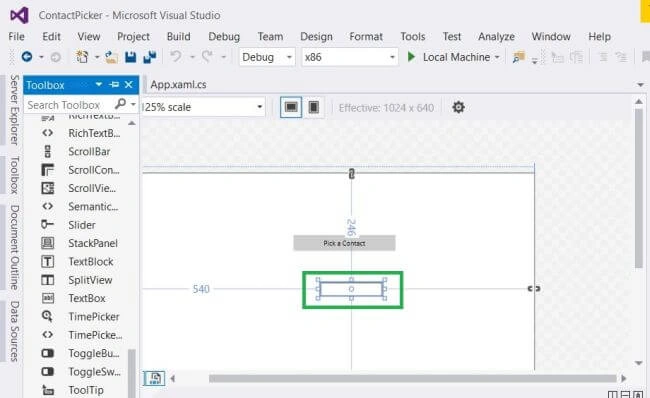Open Toolbox window position dropdown arrow
The height and width of the screenshot is (398, 650).
[99, 85]
